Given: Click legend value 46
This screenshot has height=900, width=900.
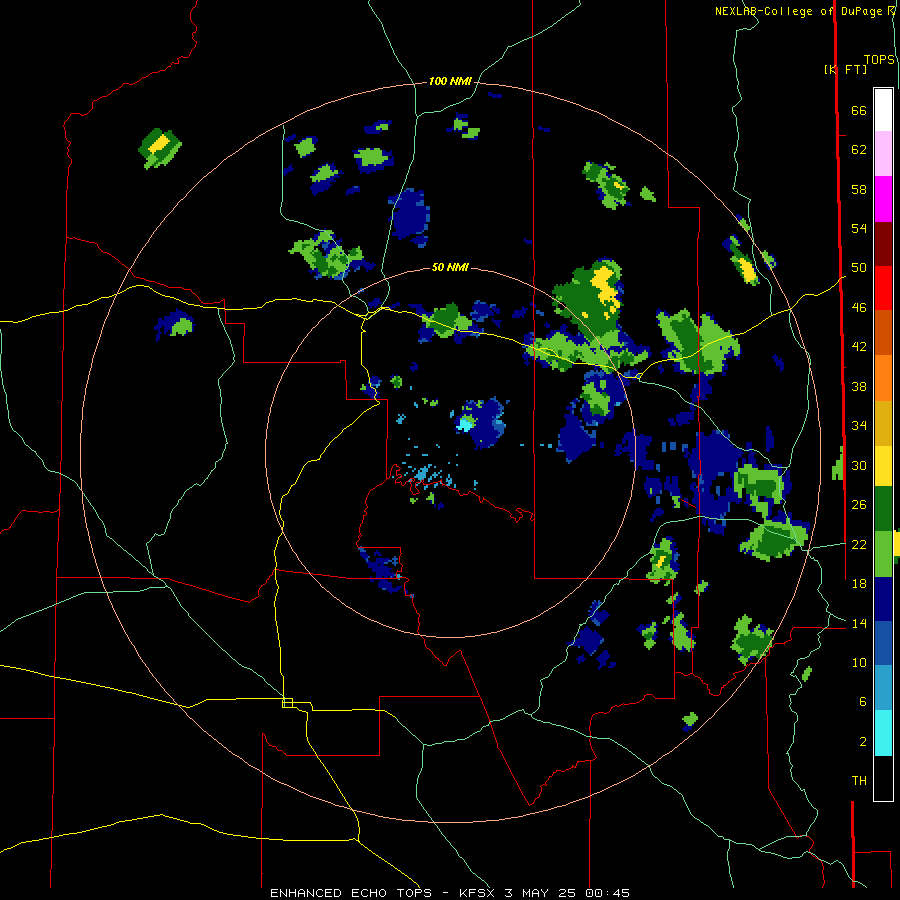Looking at the screenshot, I should pyautogui.click(x=859, y=307).
